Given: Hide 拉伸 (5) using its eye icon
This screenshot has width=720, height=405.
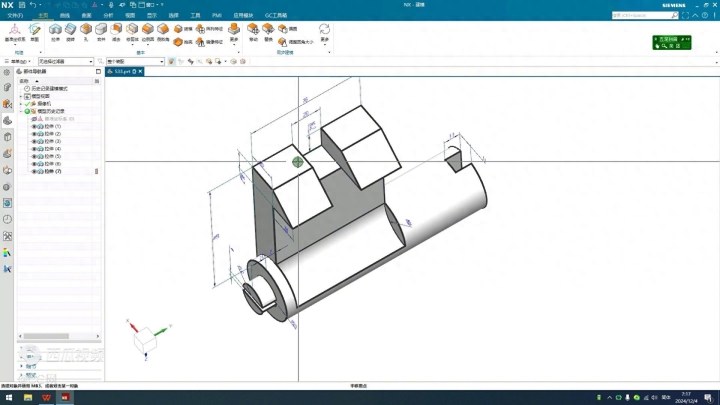Looking at the screenshot, I should click(34, 157).
